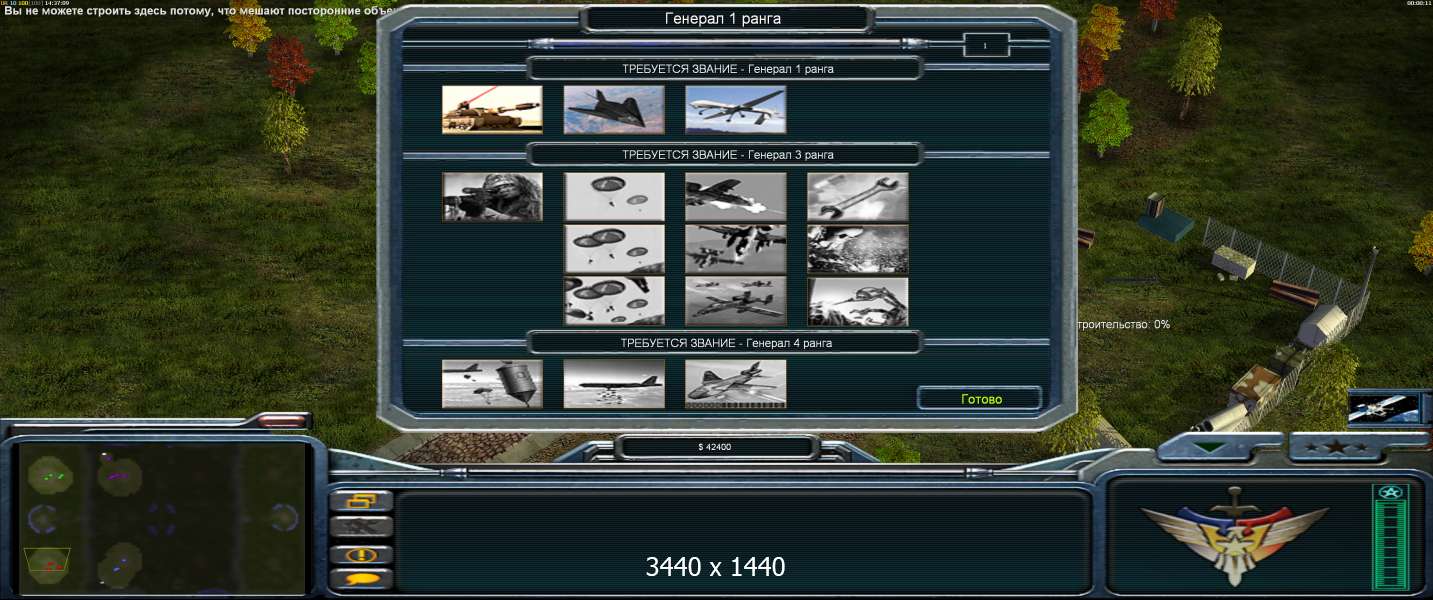Collapse the command bar with green arrow
This screenshot has width=1433, height=600.
pos(1211,447)
